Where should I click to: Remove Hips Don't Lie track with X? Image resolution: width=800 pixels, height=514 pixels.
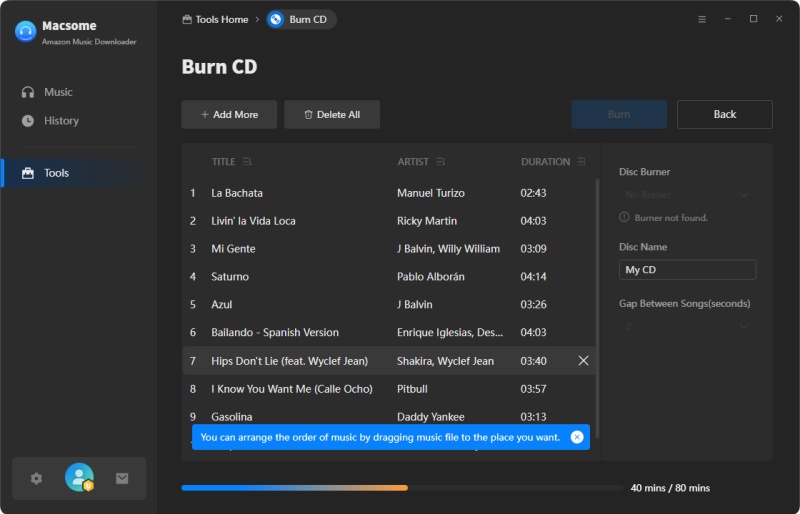tap(583, 361)
